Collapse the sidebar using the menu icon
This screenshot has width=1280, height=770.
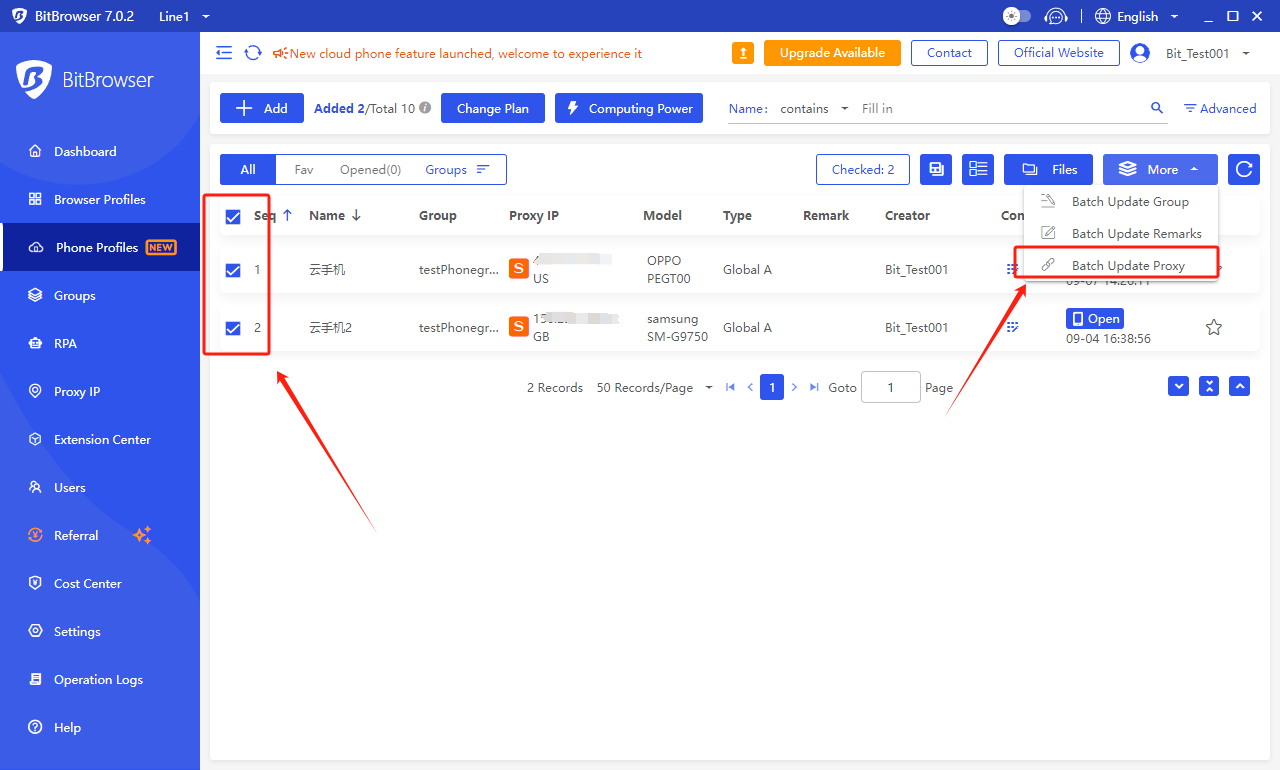pos(224,53)
